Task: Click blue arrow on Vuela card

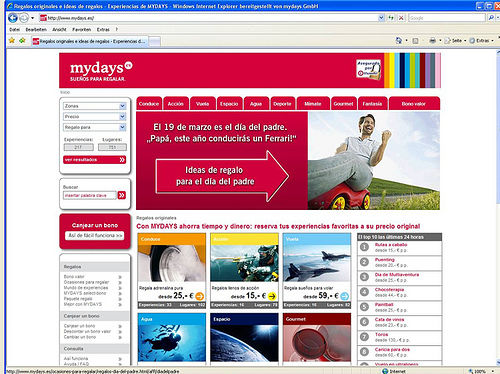Action: pos(345,296)
